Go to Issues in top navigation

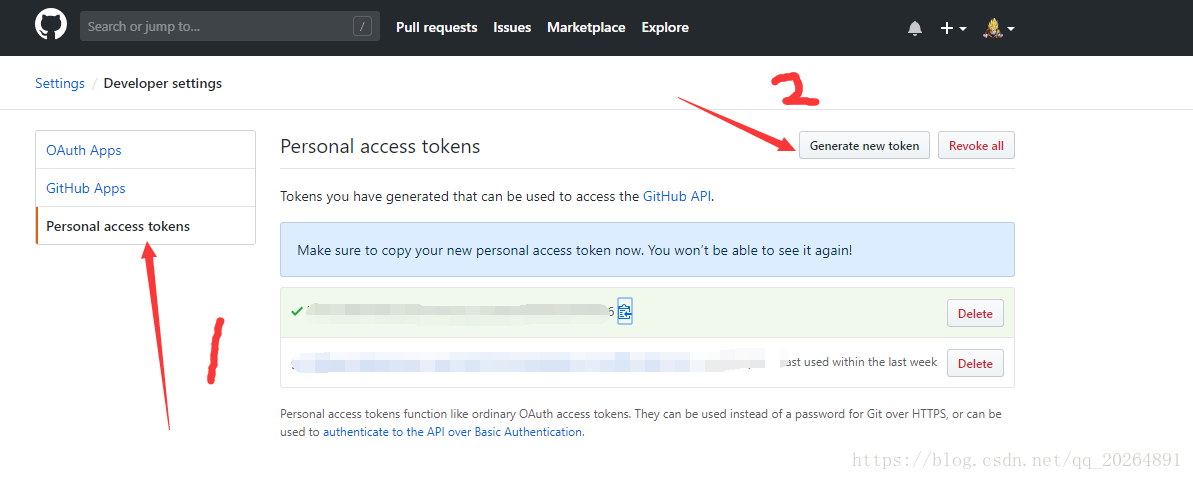coord(512,27)
